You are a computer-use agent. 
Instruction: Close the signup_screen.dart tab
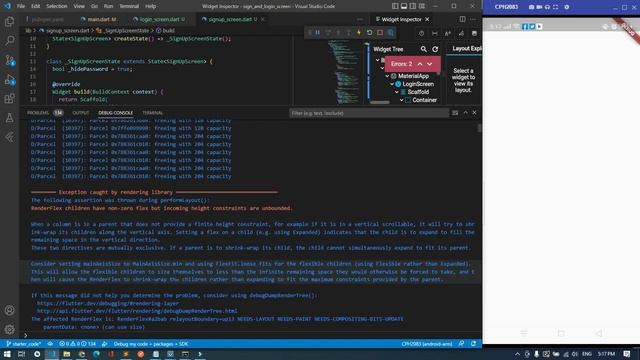point(263,19)
